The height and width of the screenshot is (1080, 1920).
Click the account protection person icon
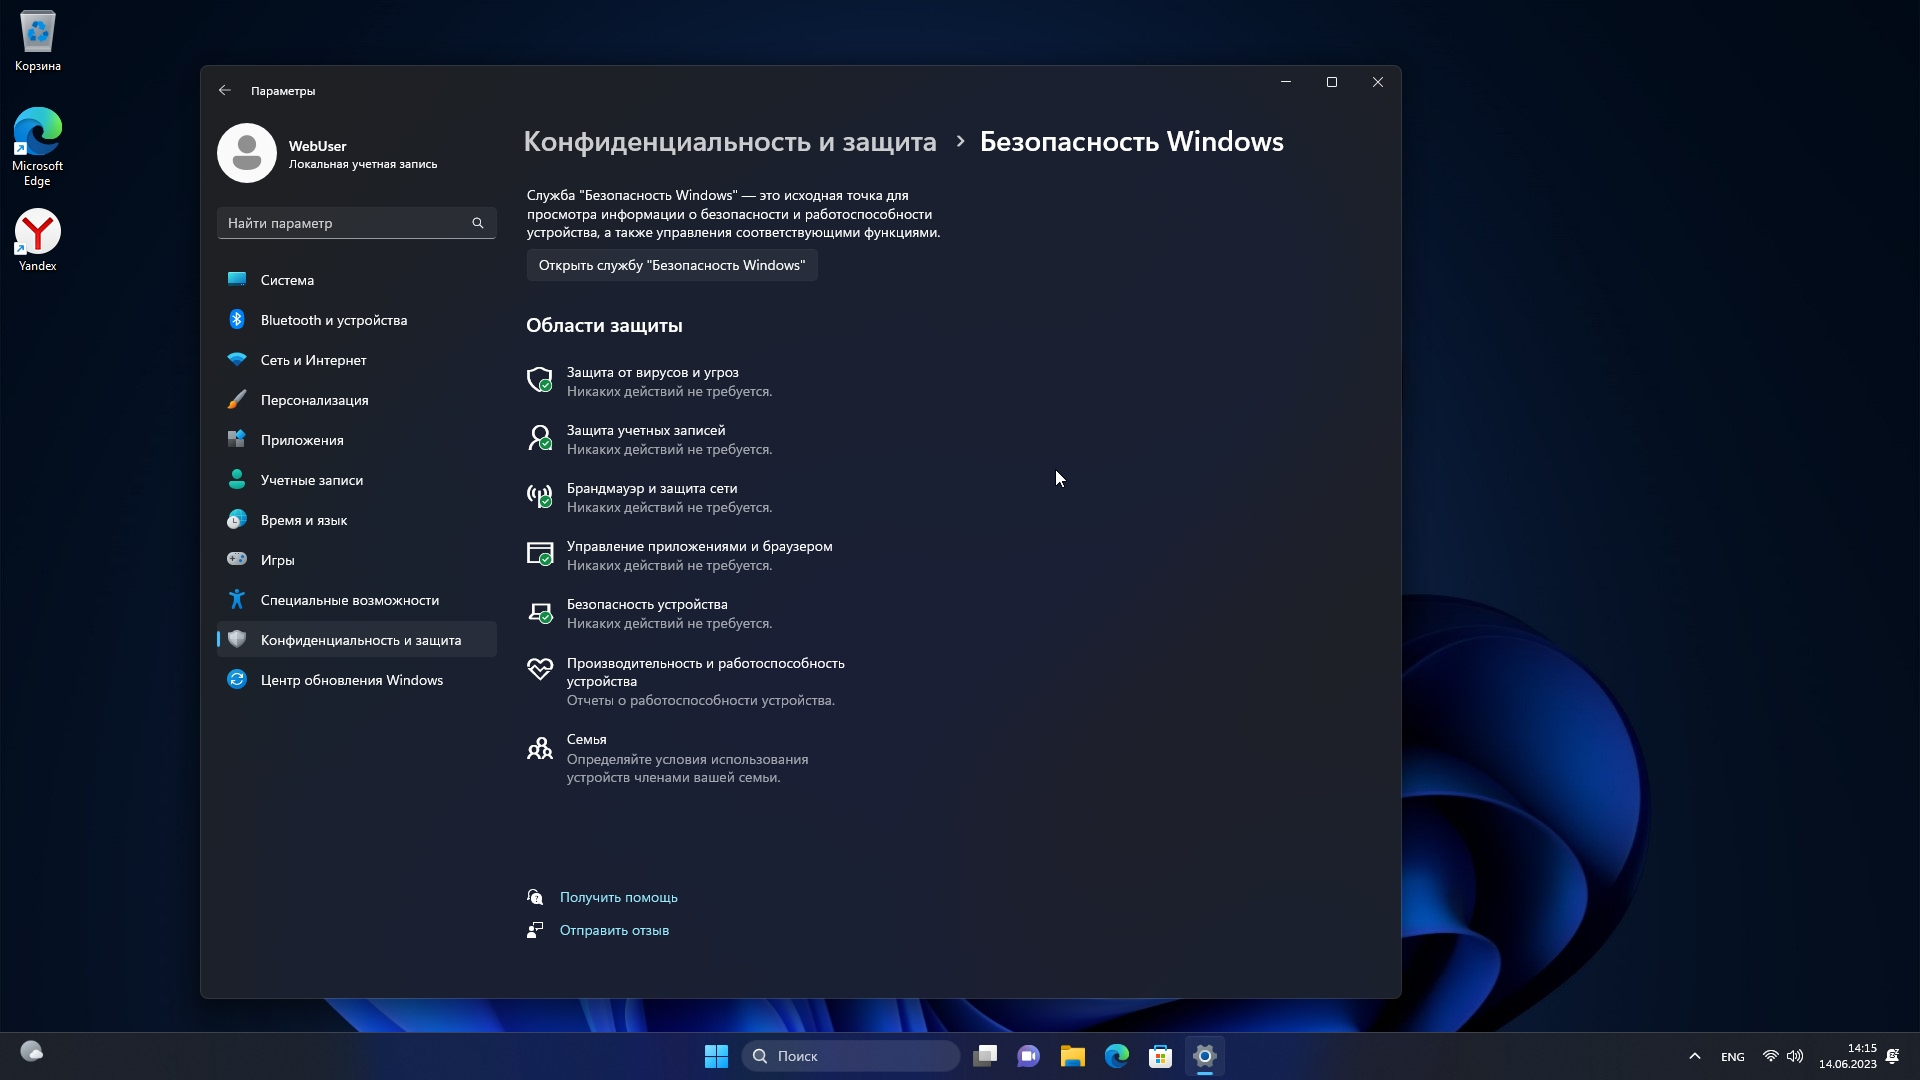pos(540,438)
